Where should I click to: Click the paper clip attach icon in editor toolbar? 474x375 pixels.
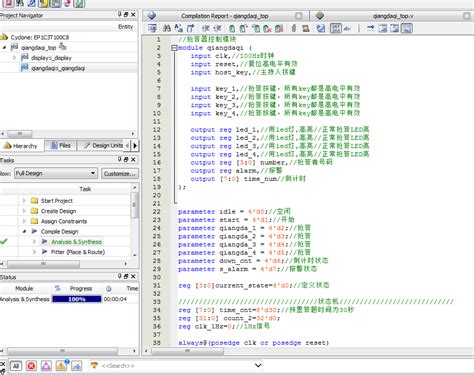[x=294, y=28]
